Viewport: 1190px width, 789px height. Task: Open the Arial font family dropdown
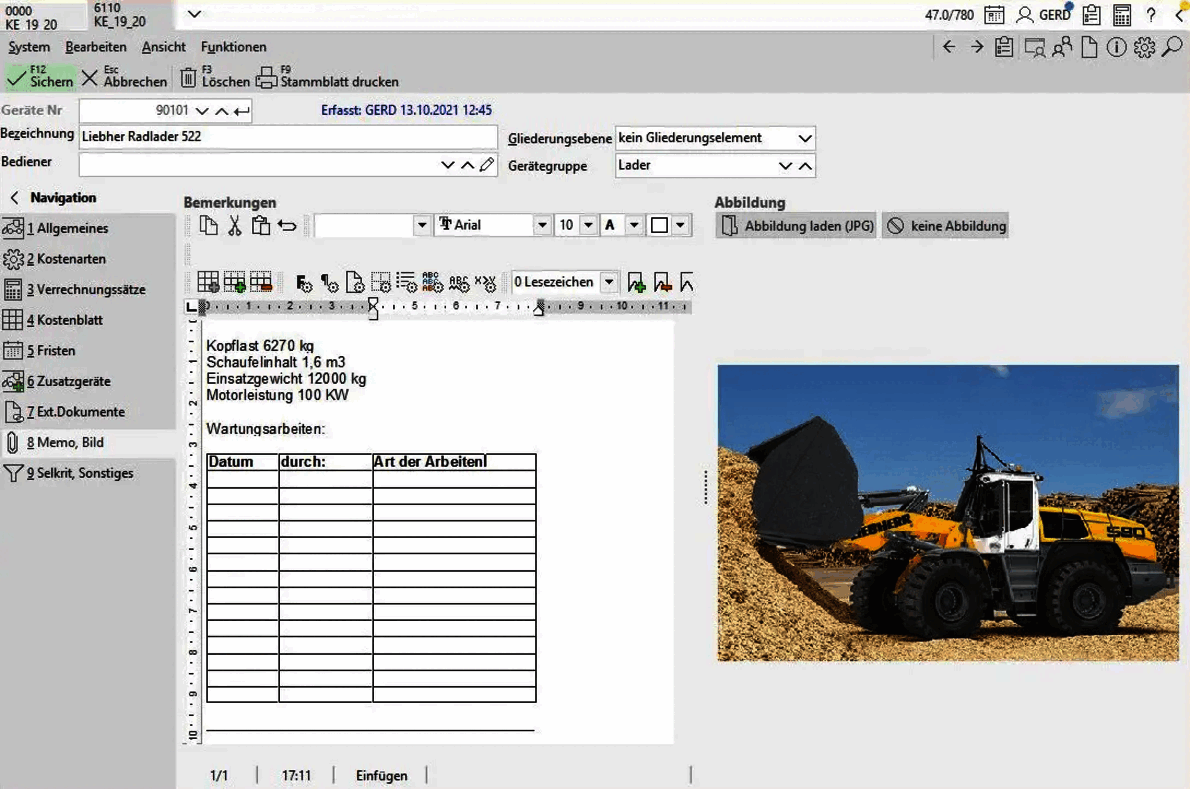point(542,226)
